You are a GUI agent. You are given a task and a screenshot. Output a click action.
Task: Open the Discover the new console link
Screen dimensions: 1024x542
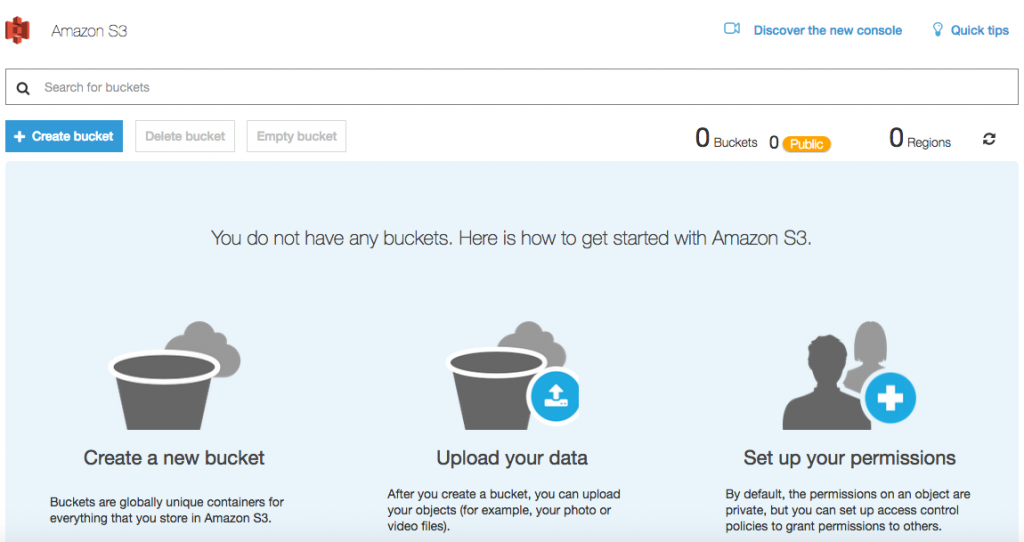point(827,31)
